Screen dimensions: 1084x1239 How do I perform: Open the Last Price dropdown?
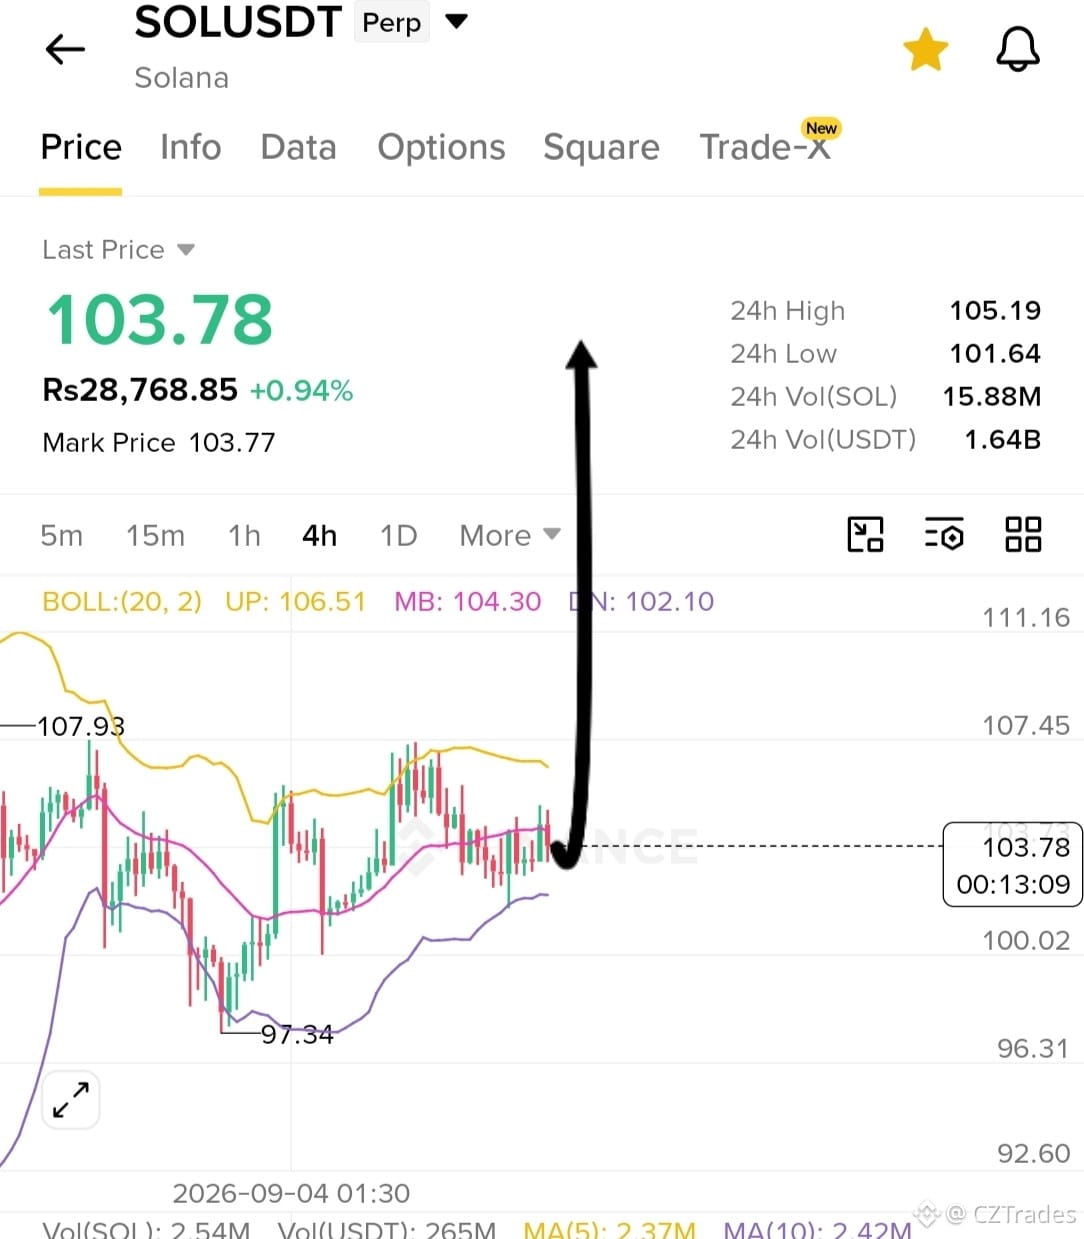tap(118, 249)
